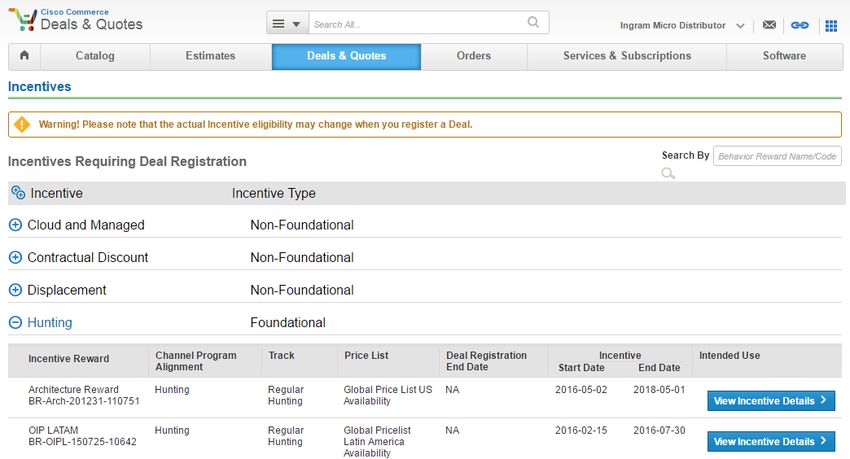Switch to the Software tab
The image size is (850, 459).
point(784,56)
